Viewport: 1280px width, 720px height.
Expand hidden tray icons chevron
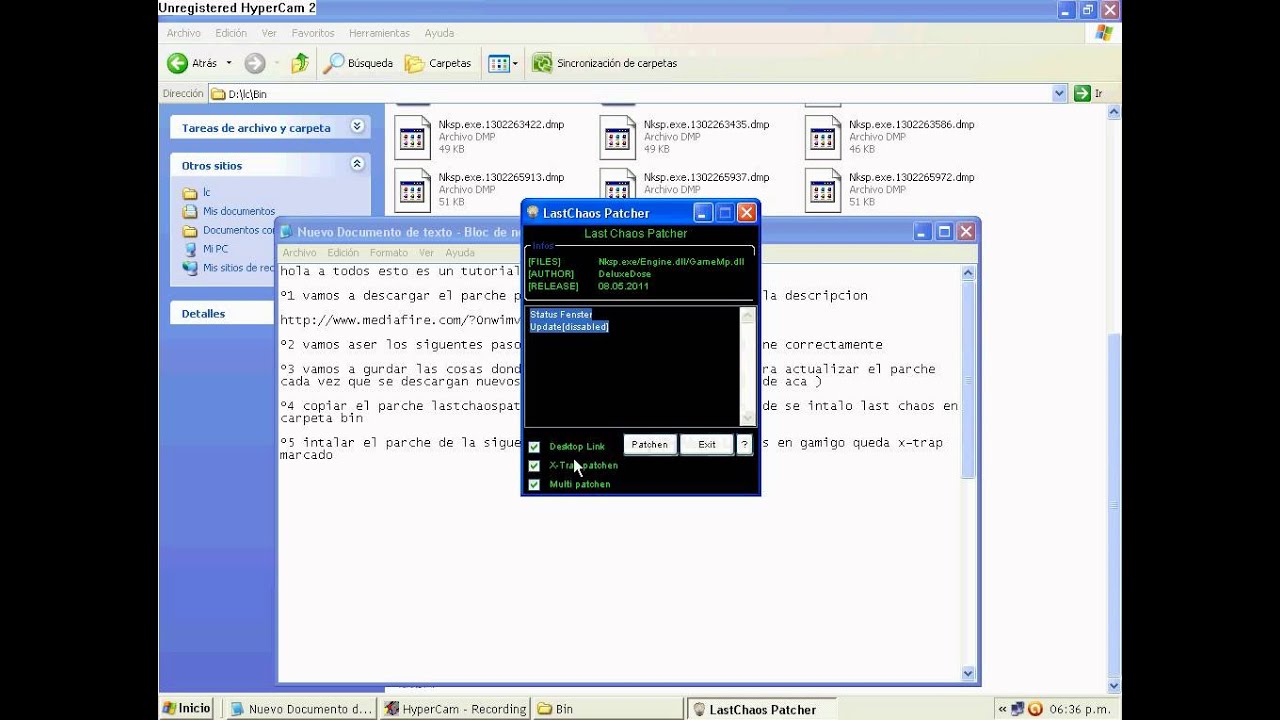[1001, 709]
